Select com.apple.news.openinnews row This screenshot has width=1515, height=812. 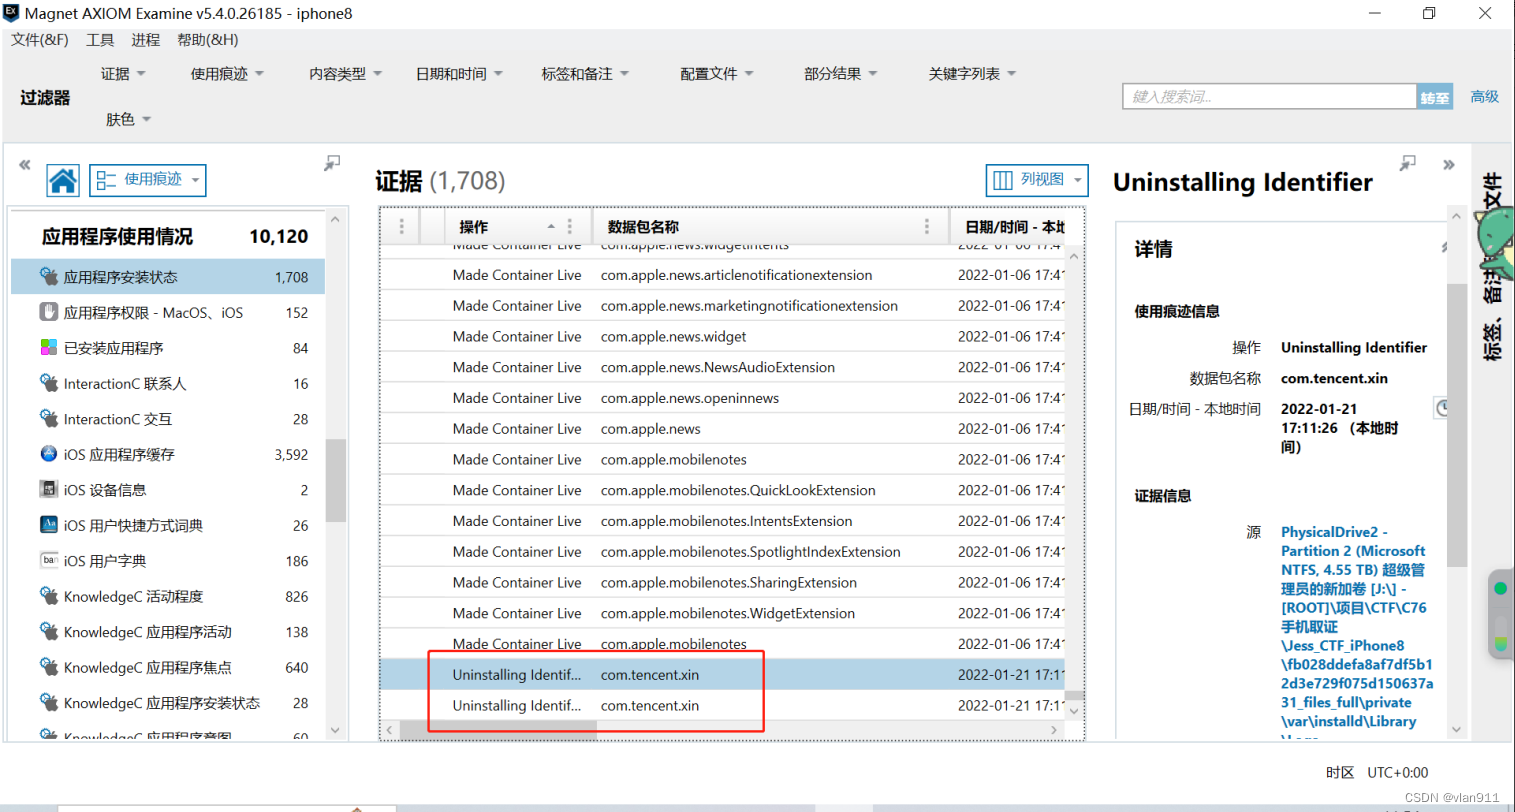click(722, 398)
